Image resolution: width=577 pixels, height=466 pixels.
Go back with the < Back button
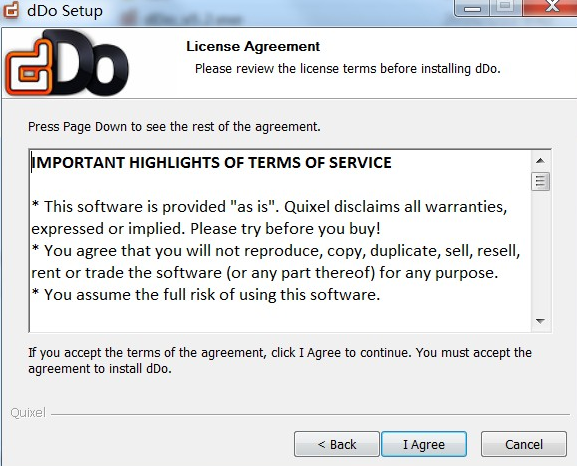pyautogui.click(x=337, y=444)
